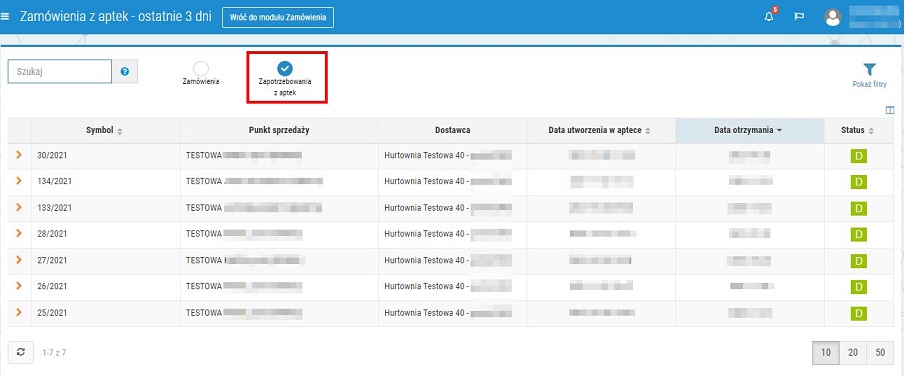
Task: Click the flag icon in header
Action: [x=800, y=17]
